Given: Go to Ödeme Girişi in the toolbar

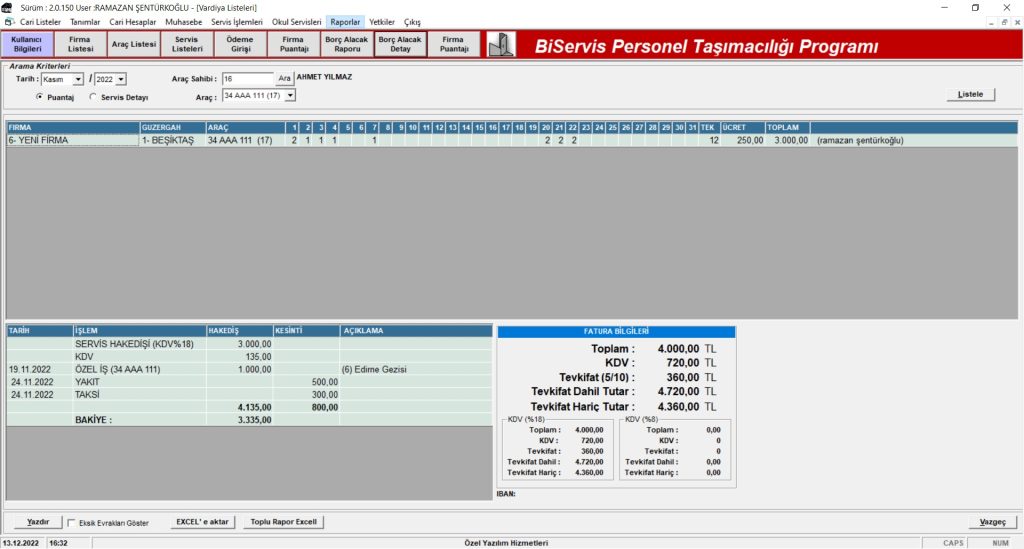Looking at the screenshot, I should coord(240,45).
